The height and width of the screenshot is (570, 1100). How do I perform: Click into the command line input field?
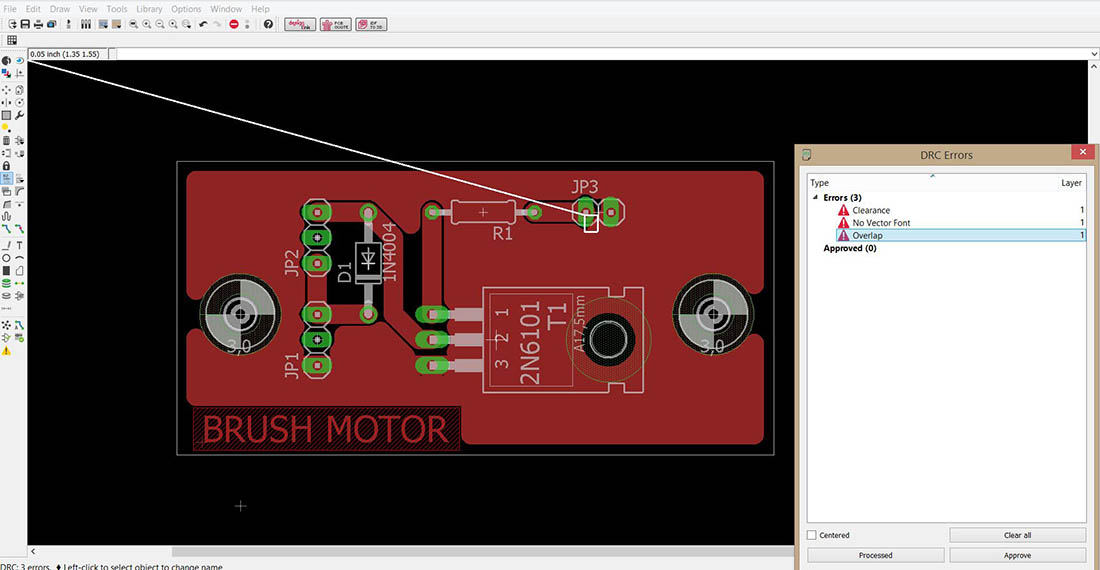click(x=602, y=54)
